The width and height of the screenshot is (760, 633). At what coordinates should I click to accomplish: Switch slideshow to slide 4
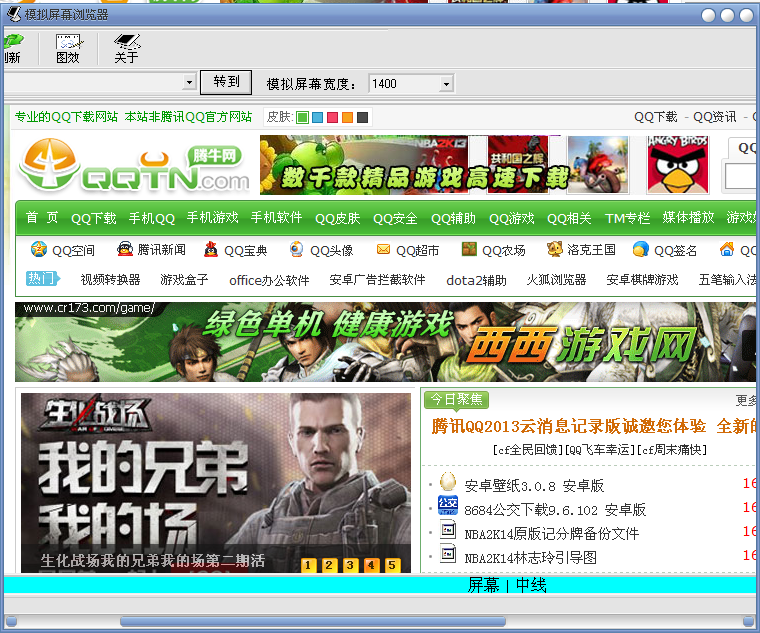tap(371, 565)
